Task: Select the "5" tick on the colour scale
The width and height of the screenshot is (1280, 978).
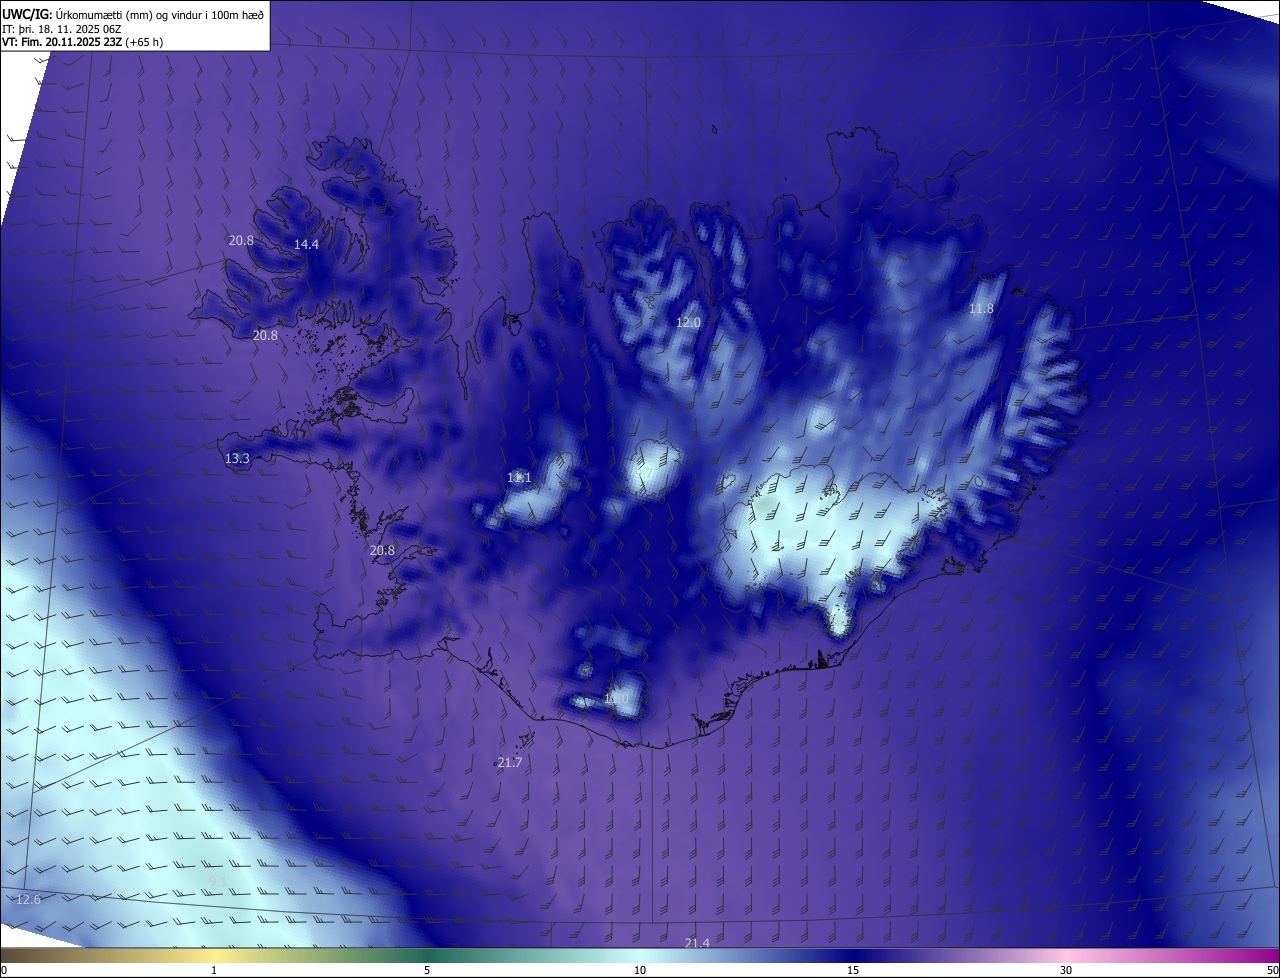Action: pyautogui.click(x=427, y=970)
